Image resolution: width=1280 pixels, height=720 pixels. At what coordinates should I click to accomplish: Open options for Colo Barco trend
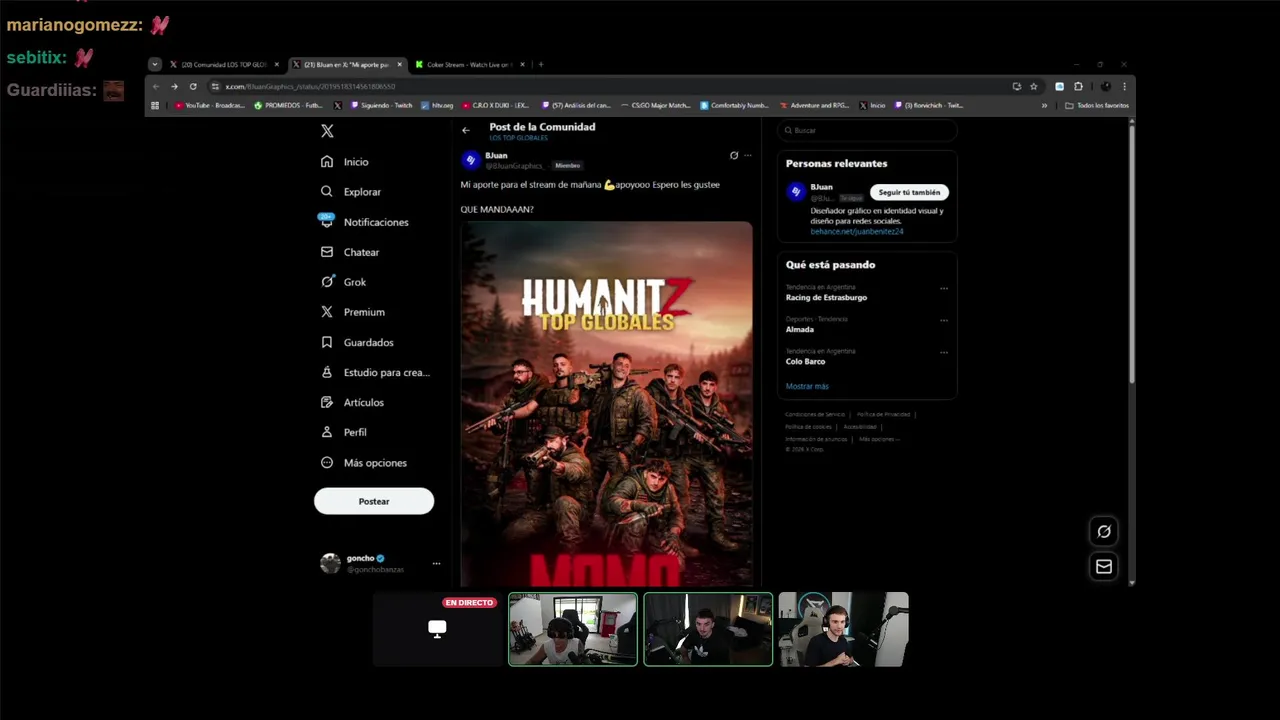click(943, 353)
